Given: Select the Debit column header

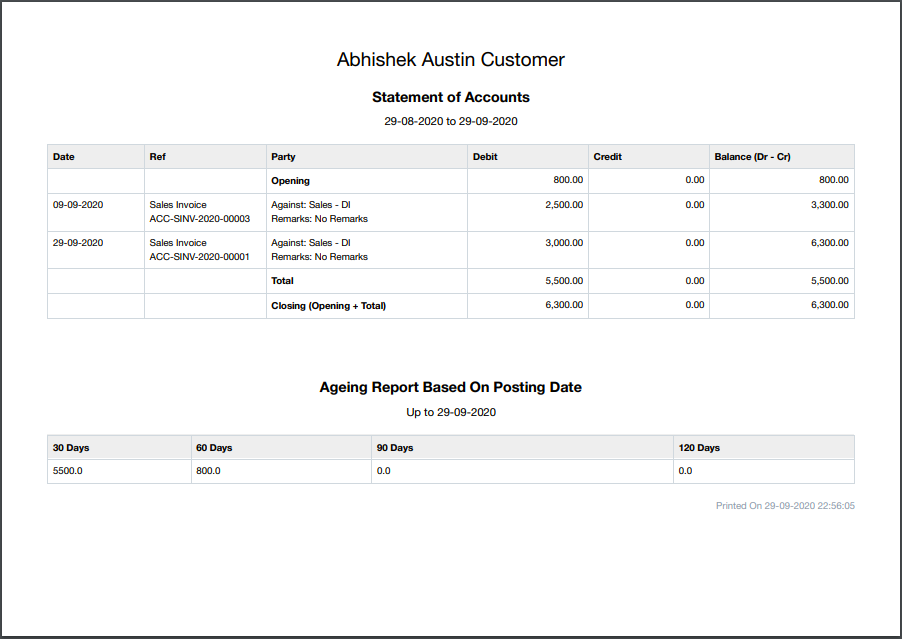Looking at the screenshot, I should pos(485,157).
